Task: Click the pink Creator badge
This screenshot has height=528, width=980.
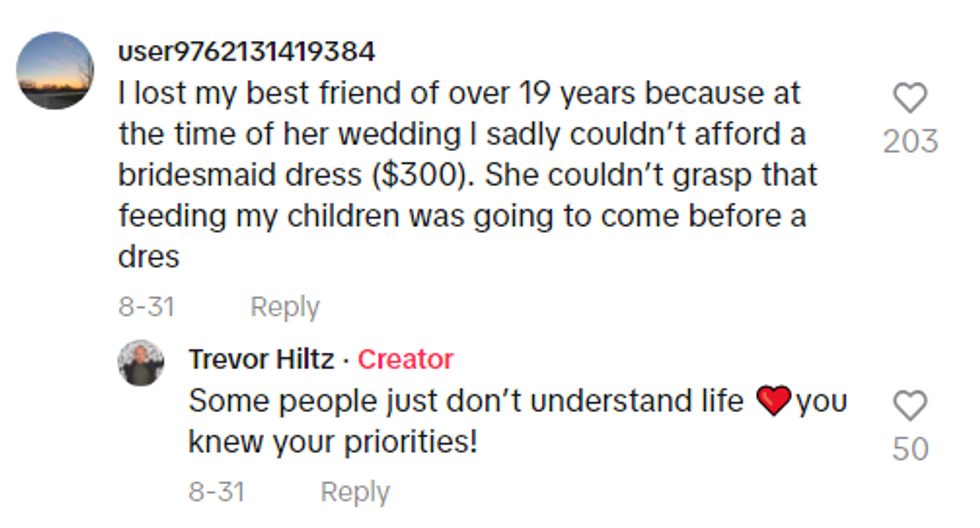Action: [x=405, y=359]
